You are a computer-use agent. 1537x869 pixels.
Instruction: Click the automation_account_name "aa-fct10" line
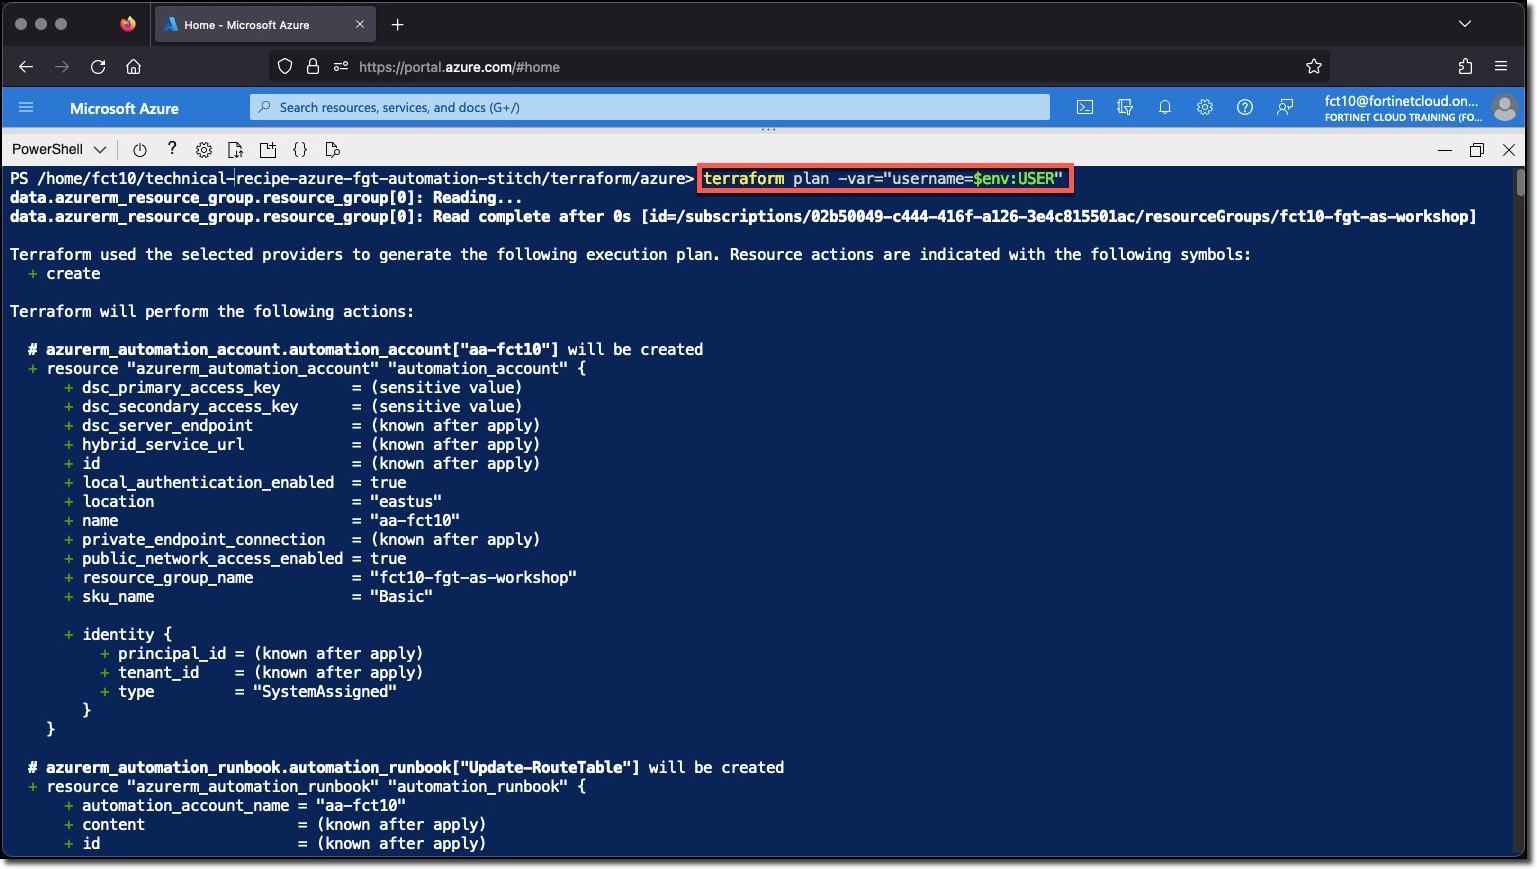click(x=235, y=805)
